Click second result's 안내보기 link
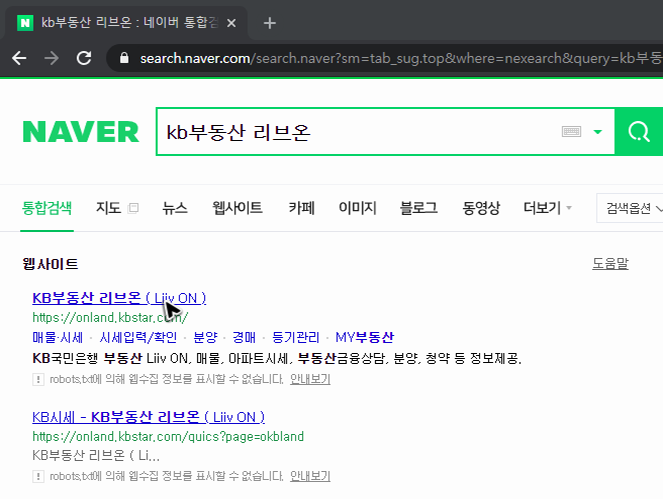This screenshot has width=663, height=499. 310,476
